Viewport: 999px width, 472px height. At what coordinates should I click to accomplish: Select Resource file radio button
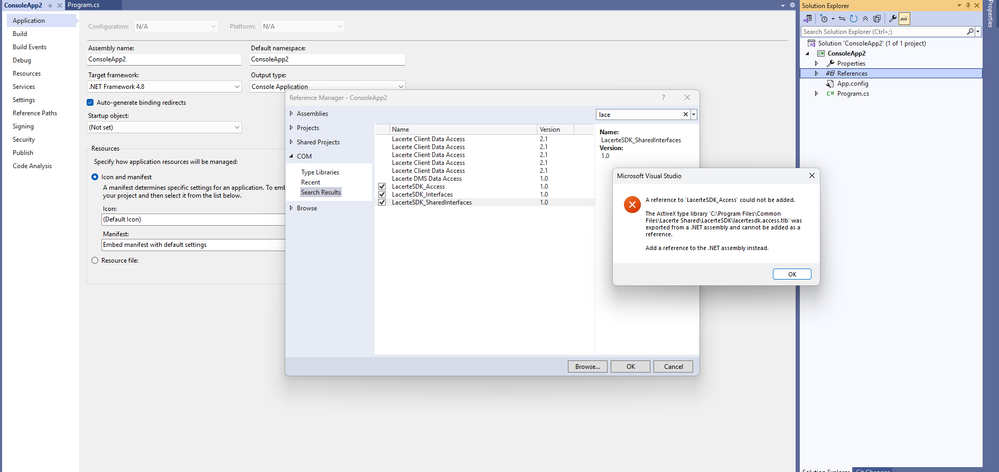95,261
